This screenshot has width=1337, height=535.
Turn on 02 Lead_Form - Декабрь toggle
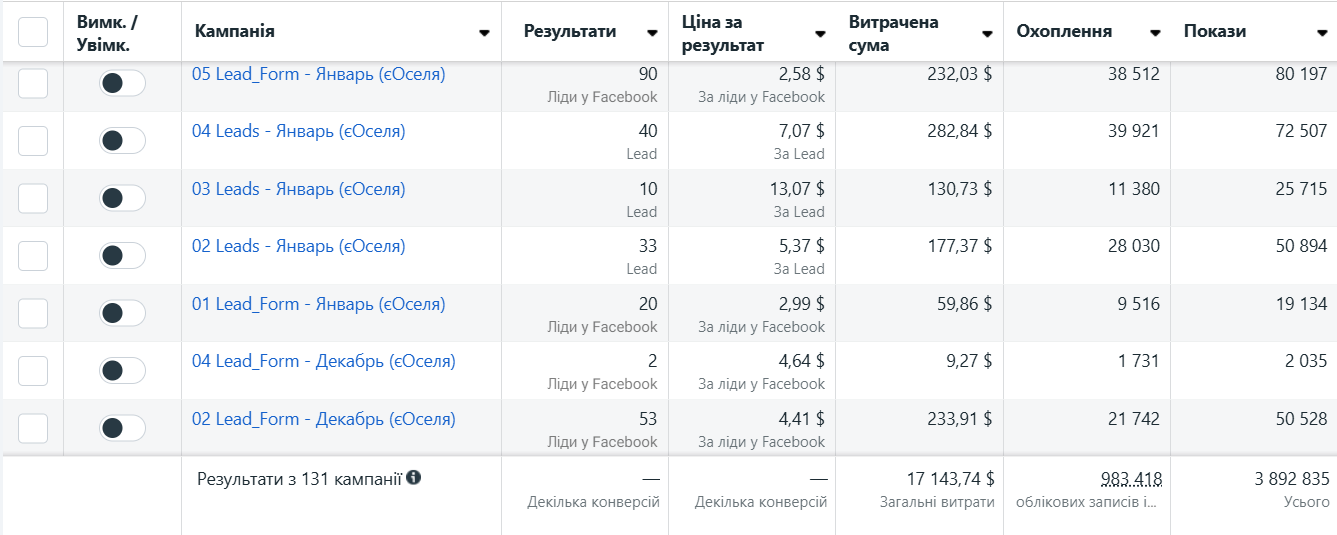(x=122, y=428)
